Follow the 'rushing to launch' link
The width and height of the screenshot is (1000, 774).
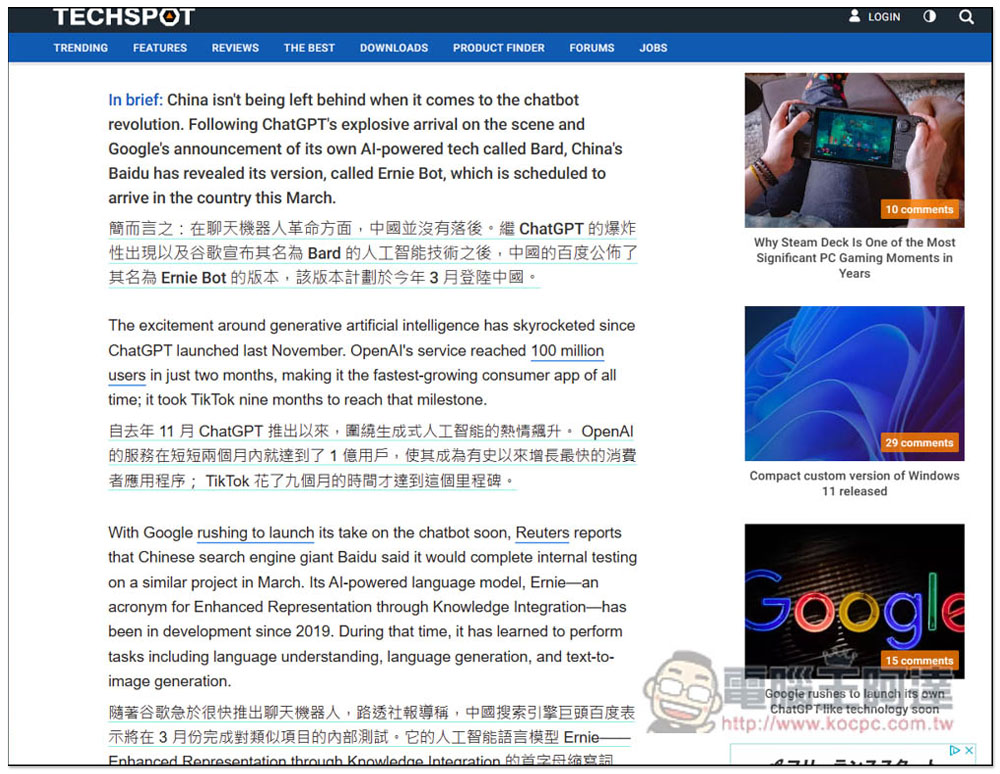255,533
